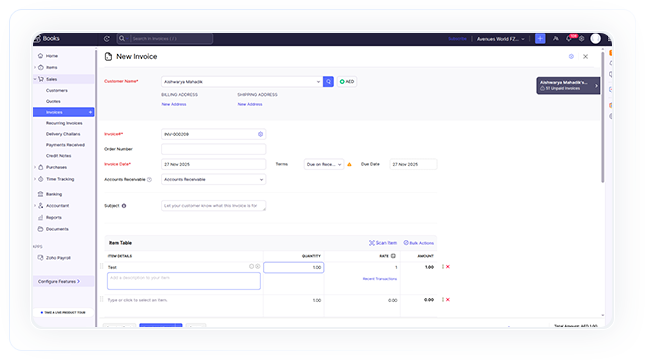
Task: Click Configure Features button in sidebar
Action: tap(63, 281)
